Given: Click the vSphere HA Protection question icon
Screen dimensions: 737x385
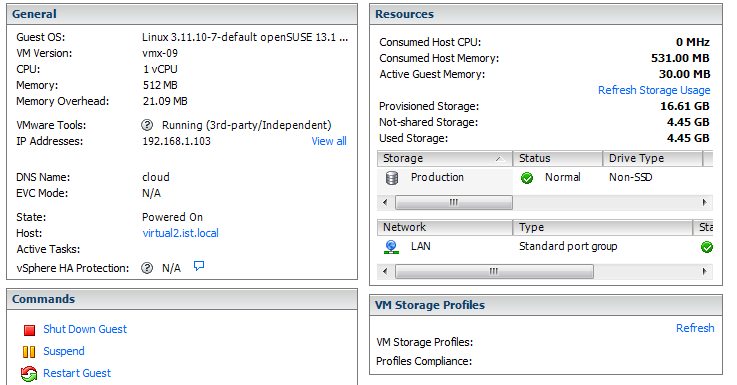Looking at the screenshot, I should tap(147, 268).
